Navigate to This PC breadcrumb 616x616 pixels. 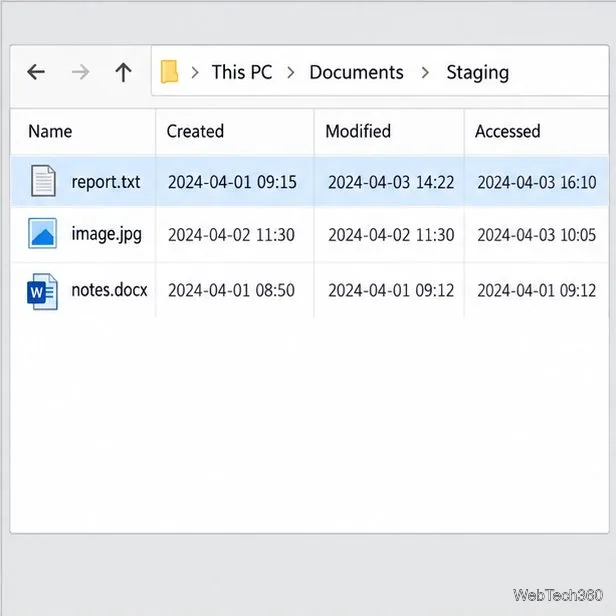click(242, 72)
